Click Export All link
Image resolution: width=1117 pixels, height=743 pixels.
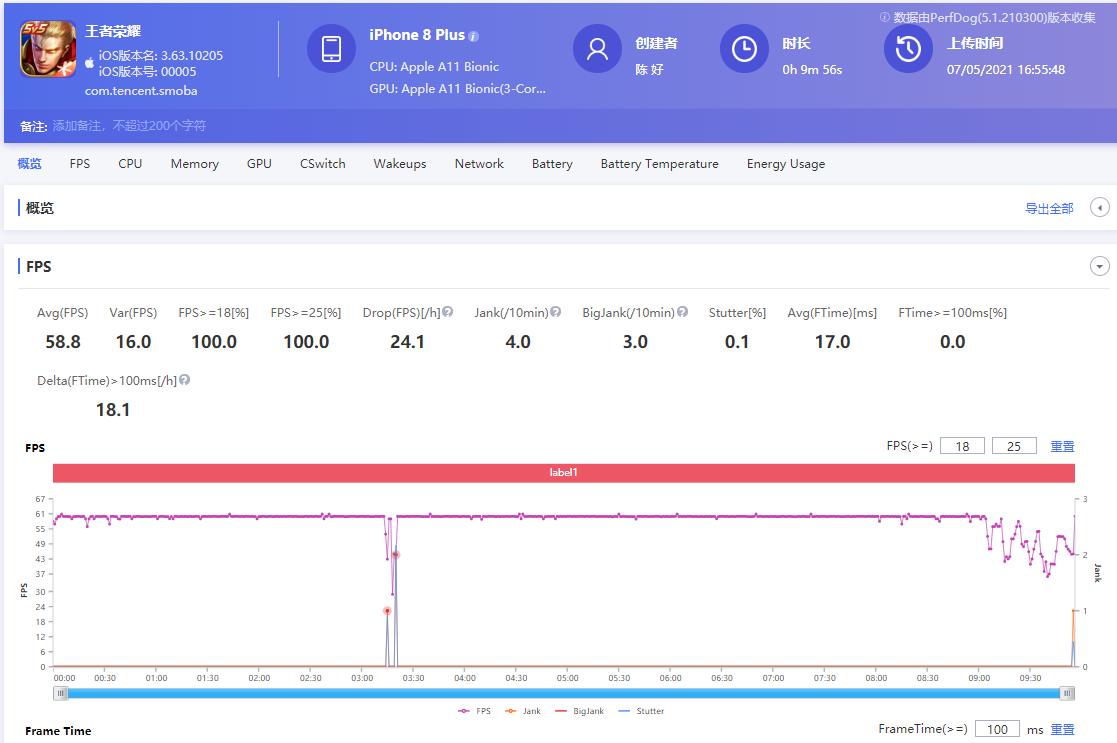point(1049,209)
